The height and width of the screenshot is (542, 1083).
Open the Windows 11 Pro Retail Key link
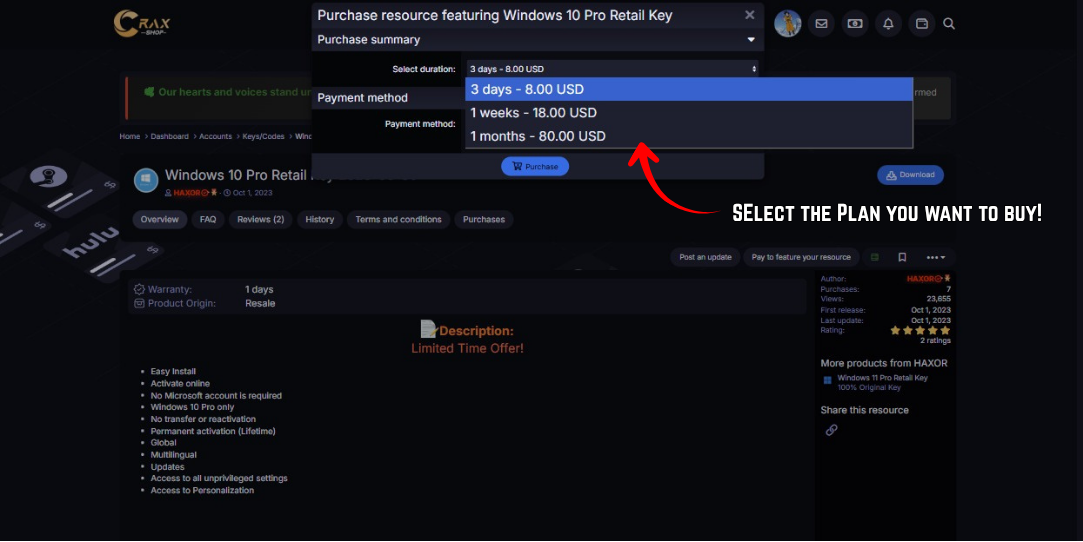pyautogui.click(x=882, y=378)
